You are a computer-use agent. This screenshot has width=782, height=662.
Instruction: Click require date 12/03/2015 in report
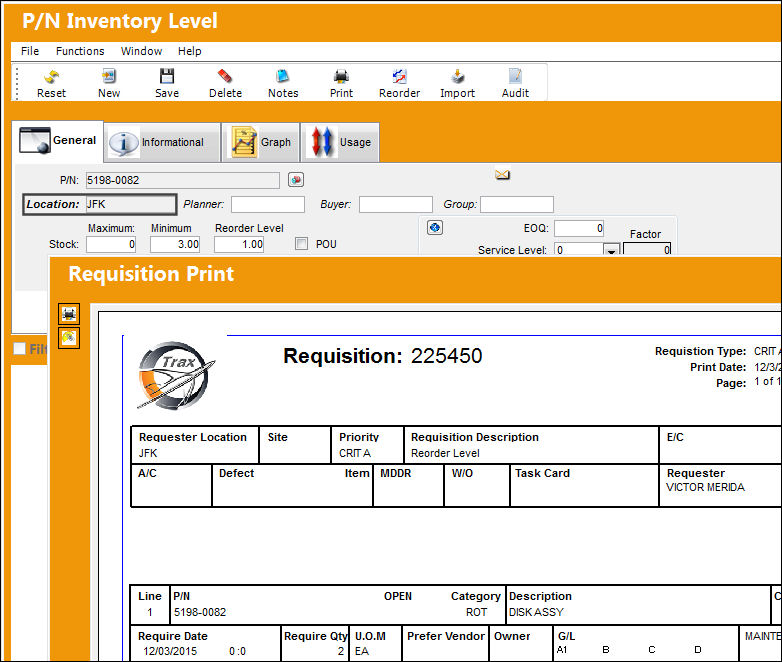pos(170,651)
